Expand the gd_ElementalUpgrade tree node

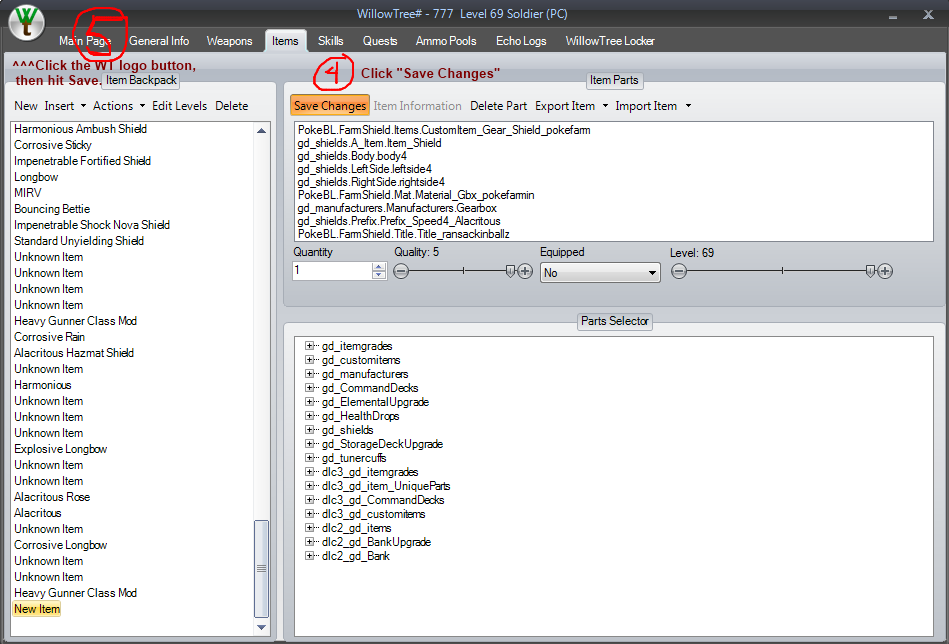coord(309,401)
